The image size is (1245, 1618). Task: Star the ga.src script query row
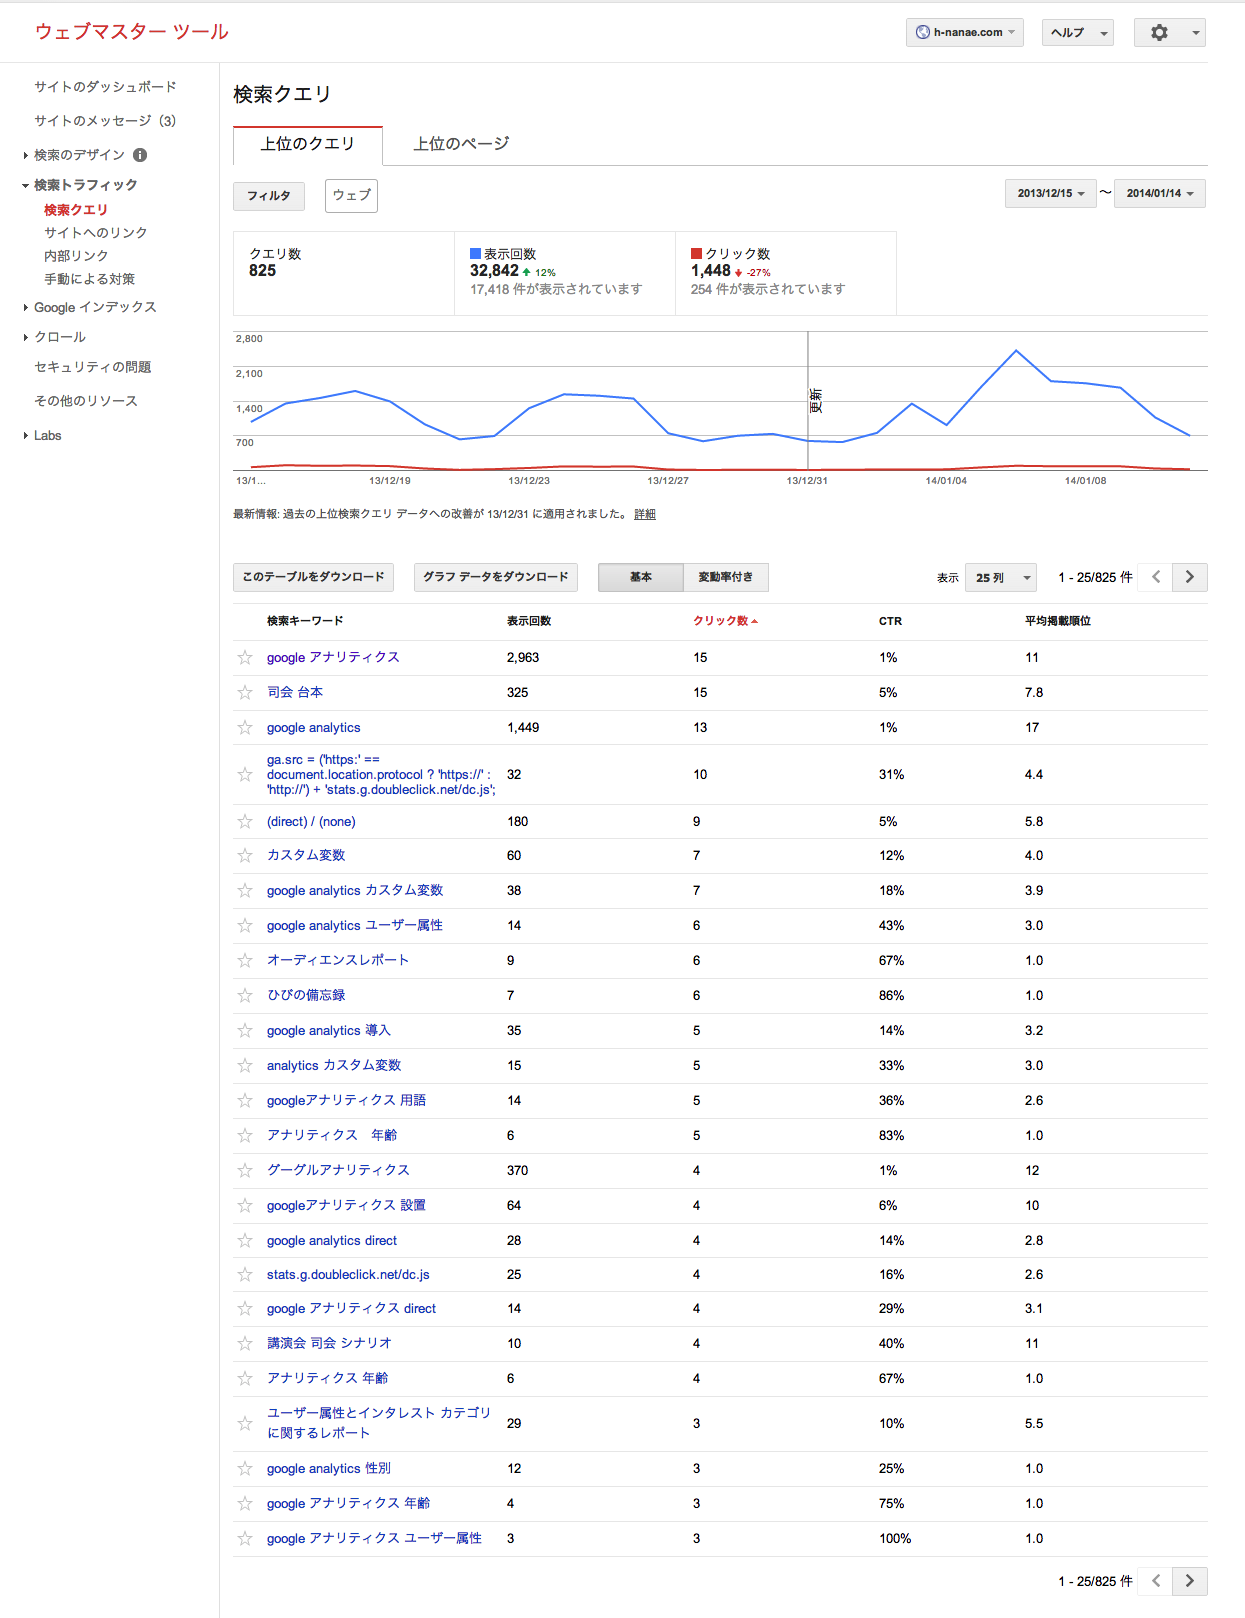coord(245,774)
